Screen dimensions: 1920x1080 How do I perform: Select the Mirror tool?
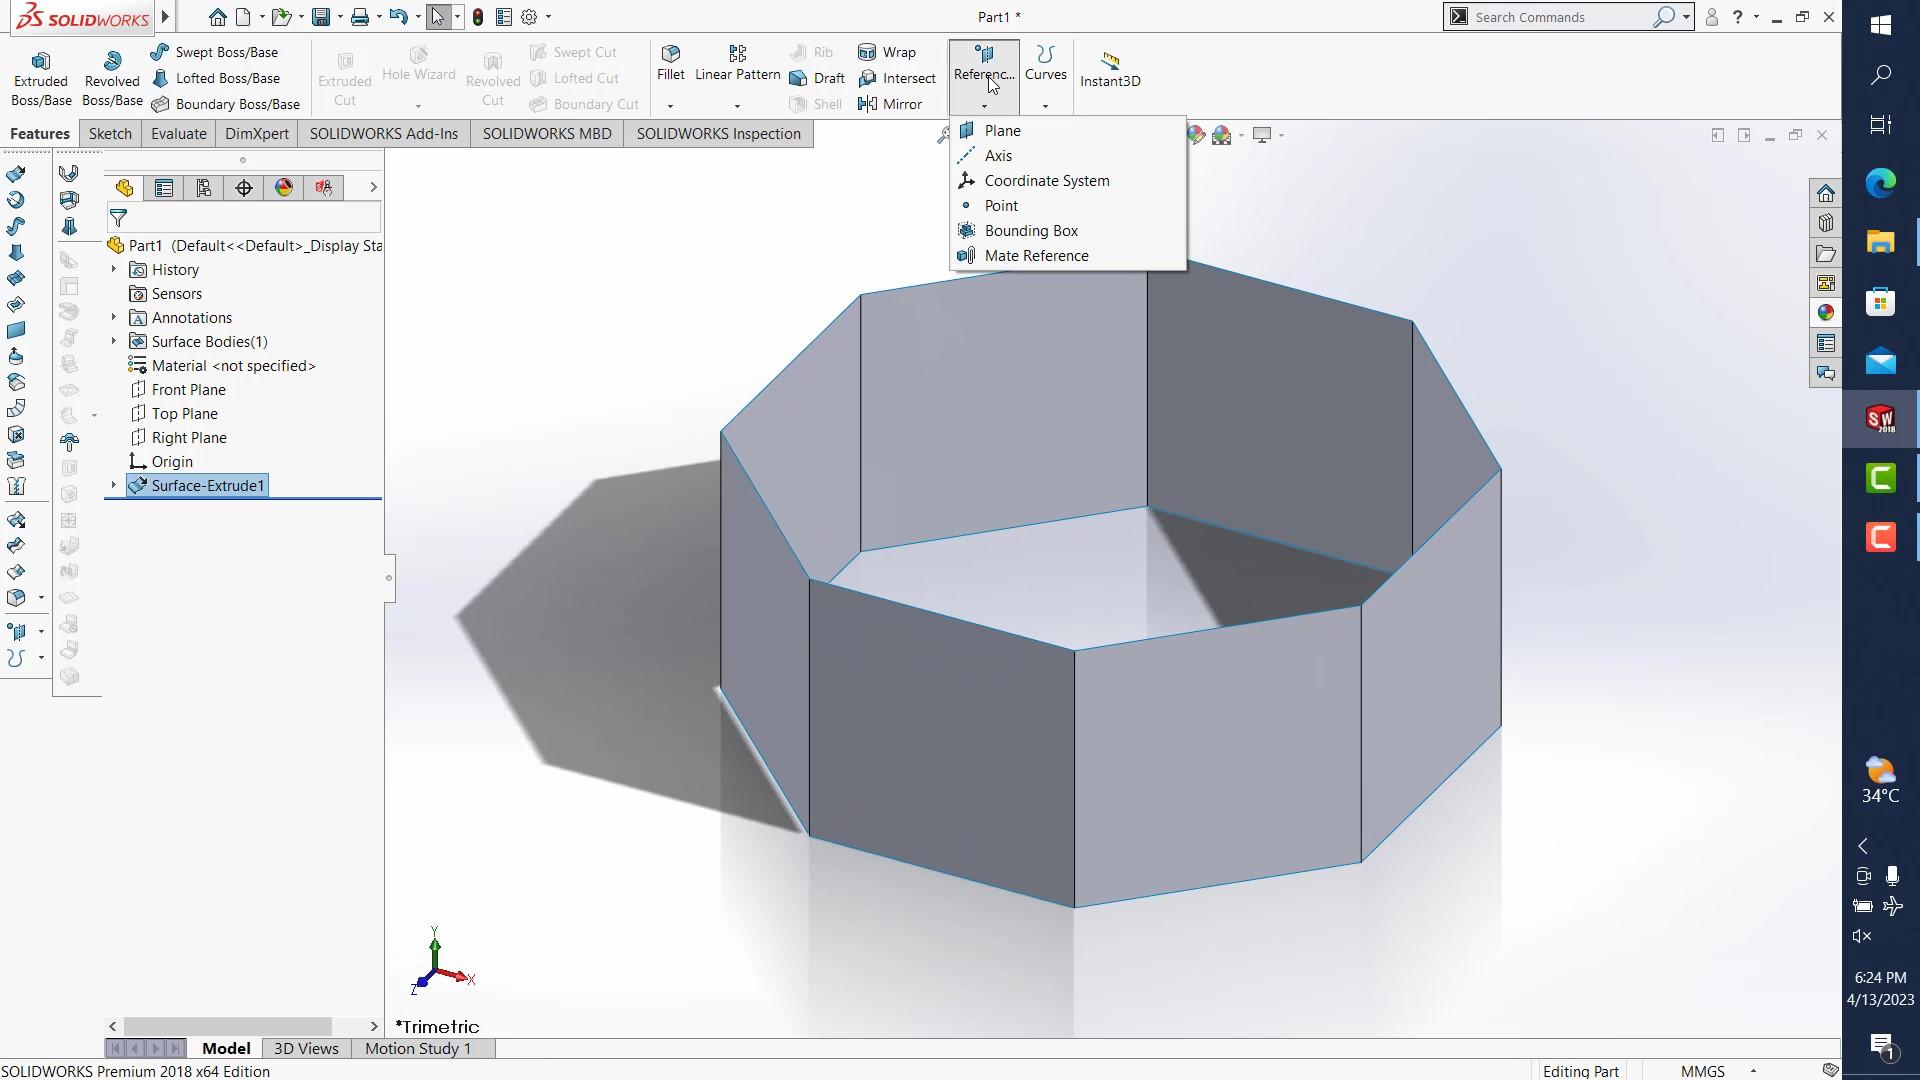point(890,104)
